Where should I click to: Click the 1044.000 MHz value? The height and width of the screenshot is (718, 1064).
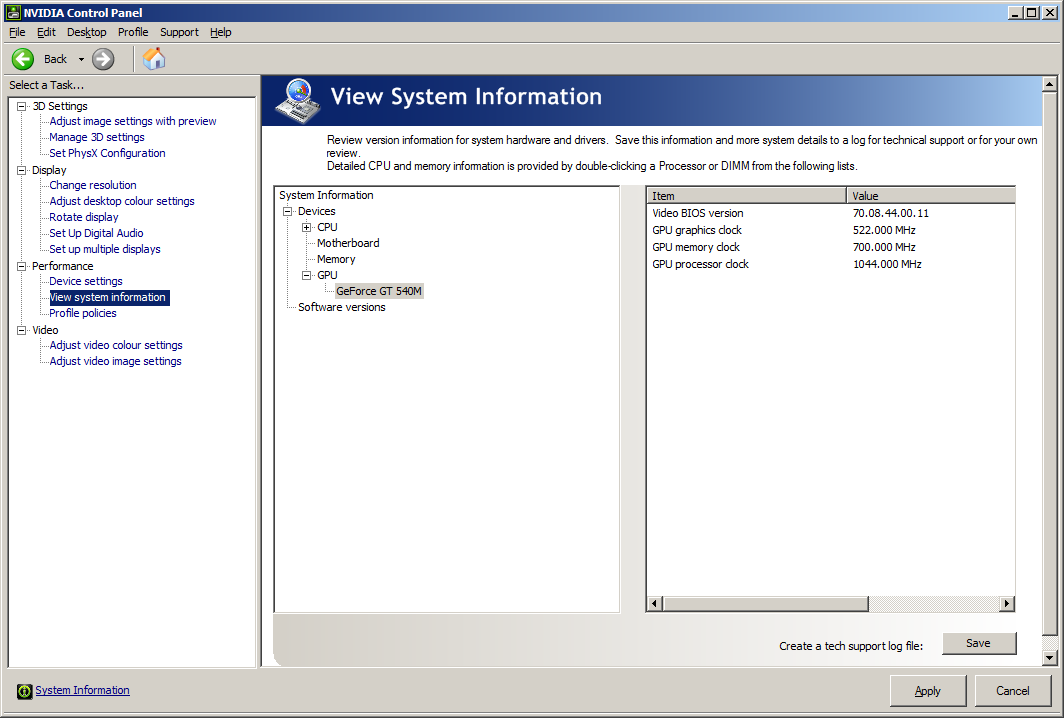tap(887, 264)
